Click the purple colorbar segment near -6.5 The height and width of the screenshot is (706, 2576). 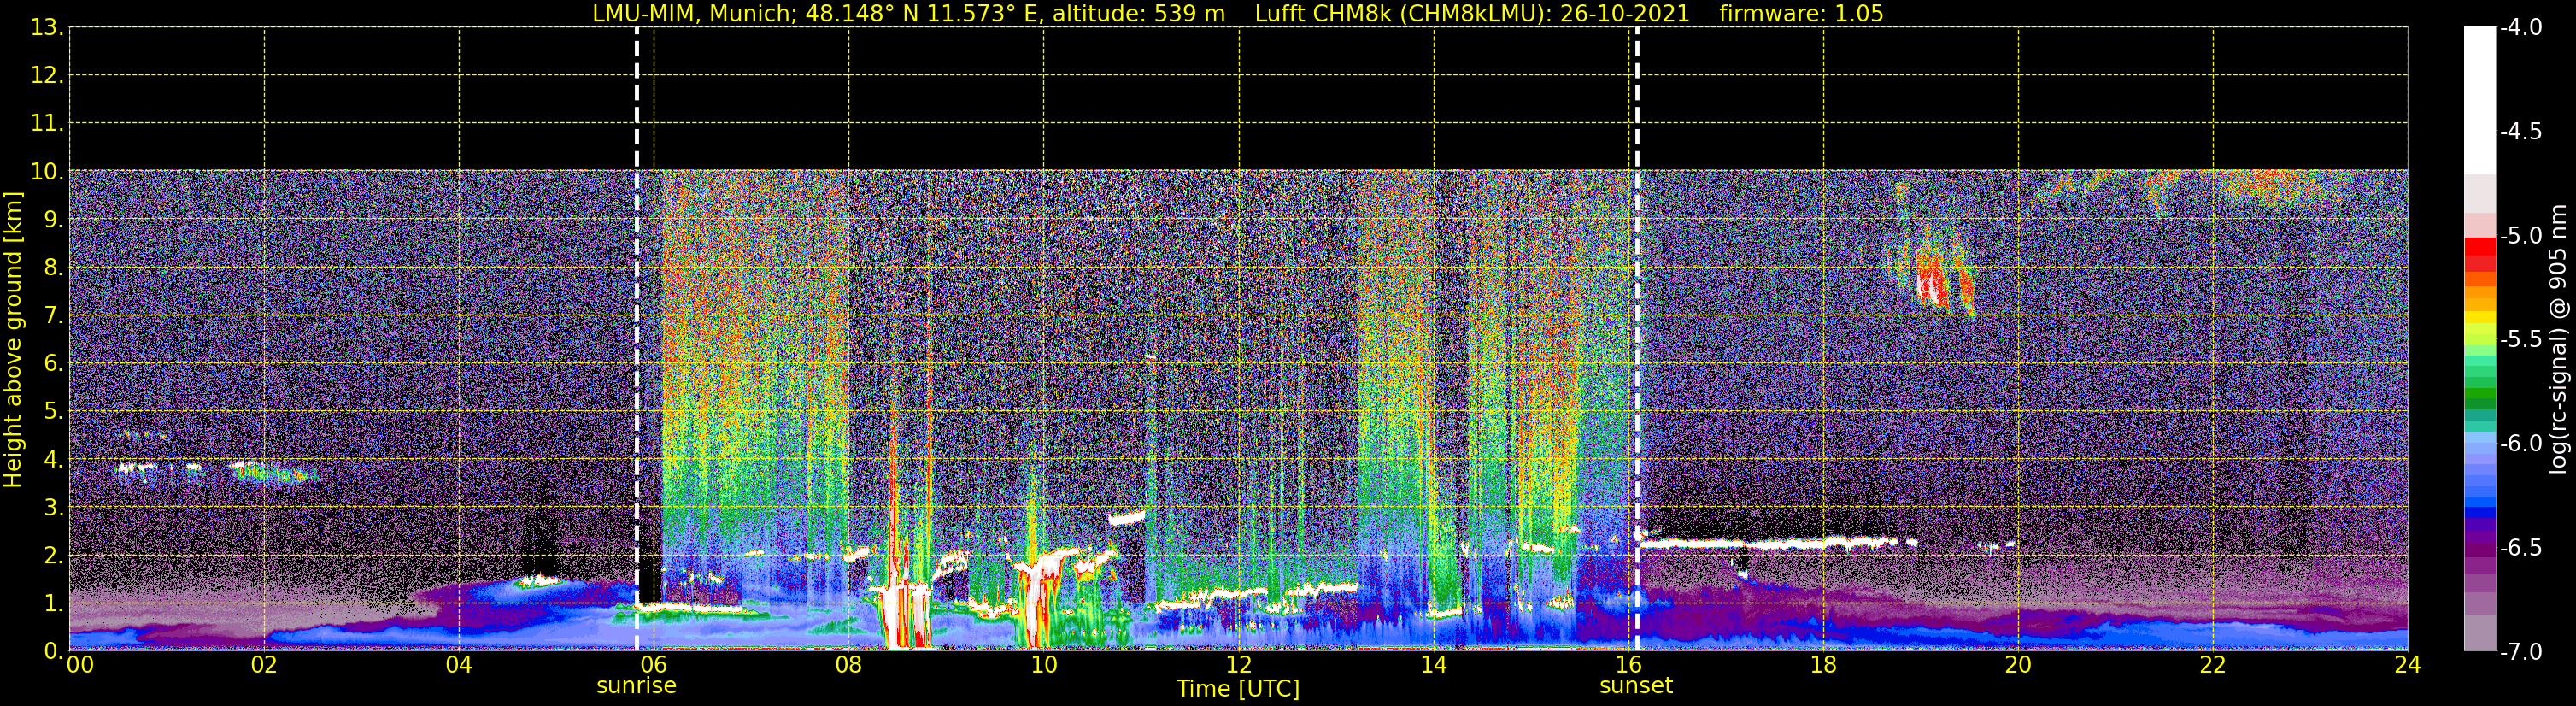coord(2479,549)
